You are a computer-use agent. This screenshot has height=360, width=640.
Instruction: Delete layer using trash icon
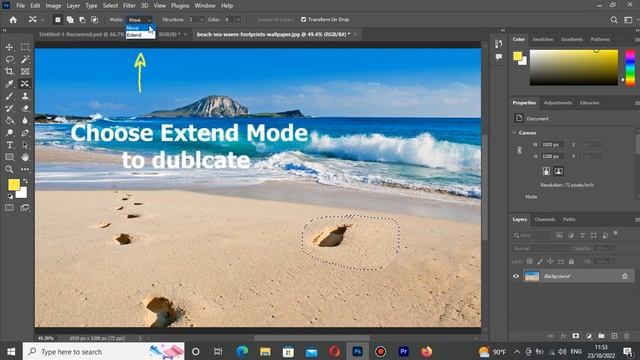tap(627, 336)
